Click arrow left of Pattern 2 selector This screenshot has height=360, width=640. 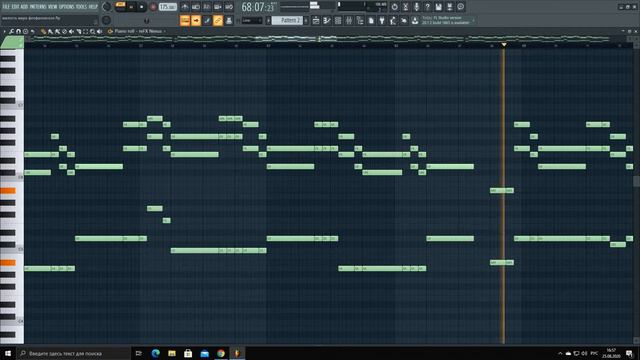[268, 20]
